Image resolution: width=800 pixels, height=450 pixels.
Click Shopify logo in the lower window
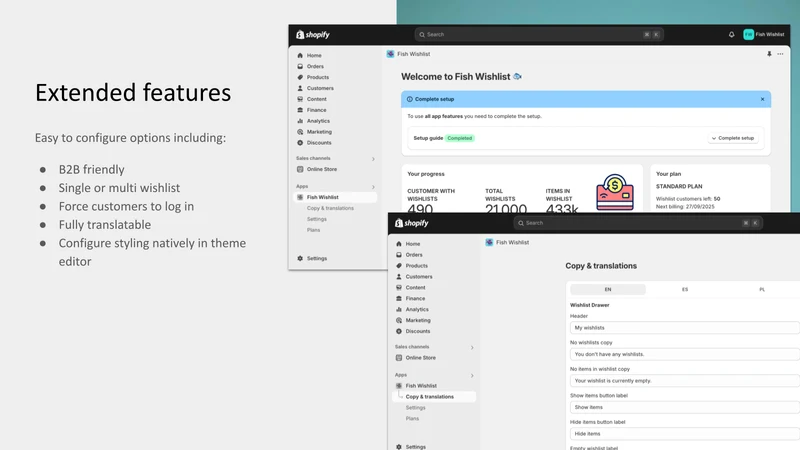(411, 223)
